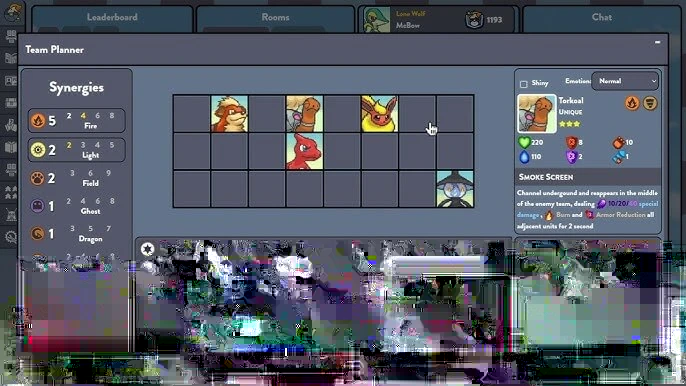Click the purple shield stat icon showing 2
The image size is (686, 386).
coord(571,157)
